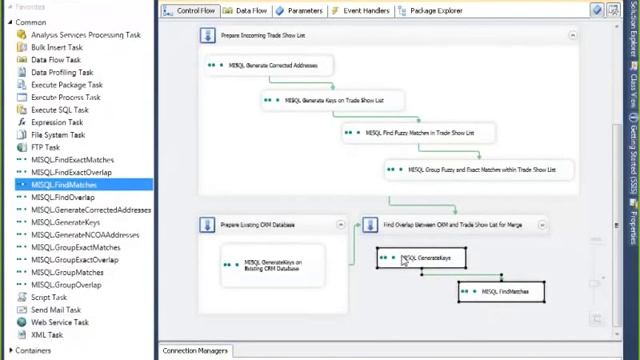Collapse the Common toolbox section
Image resolution: width=640 pixels, height=360 pixels.
[x=10, y=22]
